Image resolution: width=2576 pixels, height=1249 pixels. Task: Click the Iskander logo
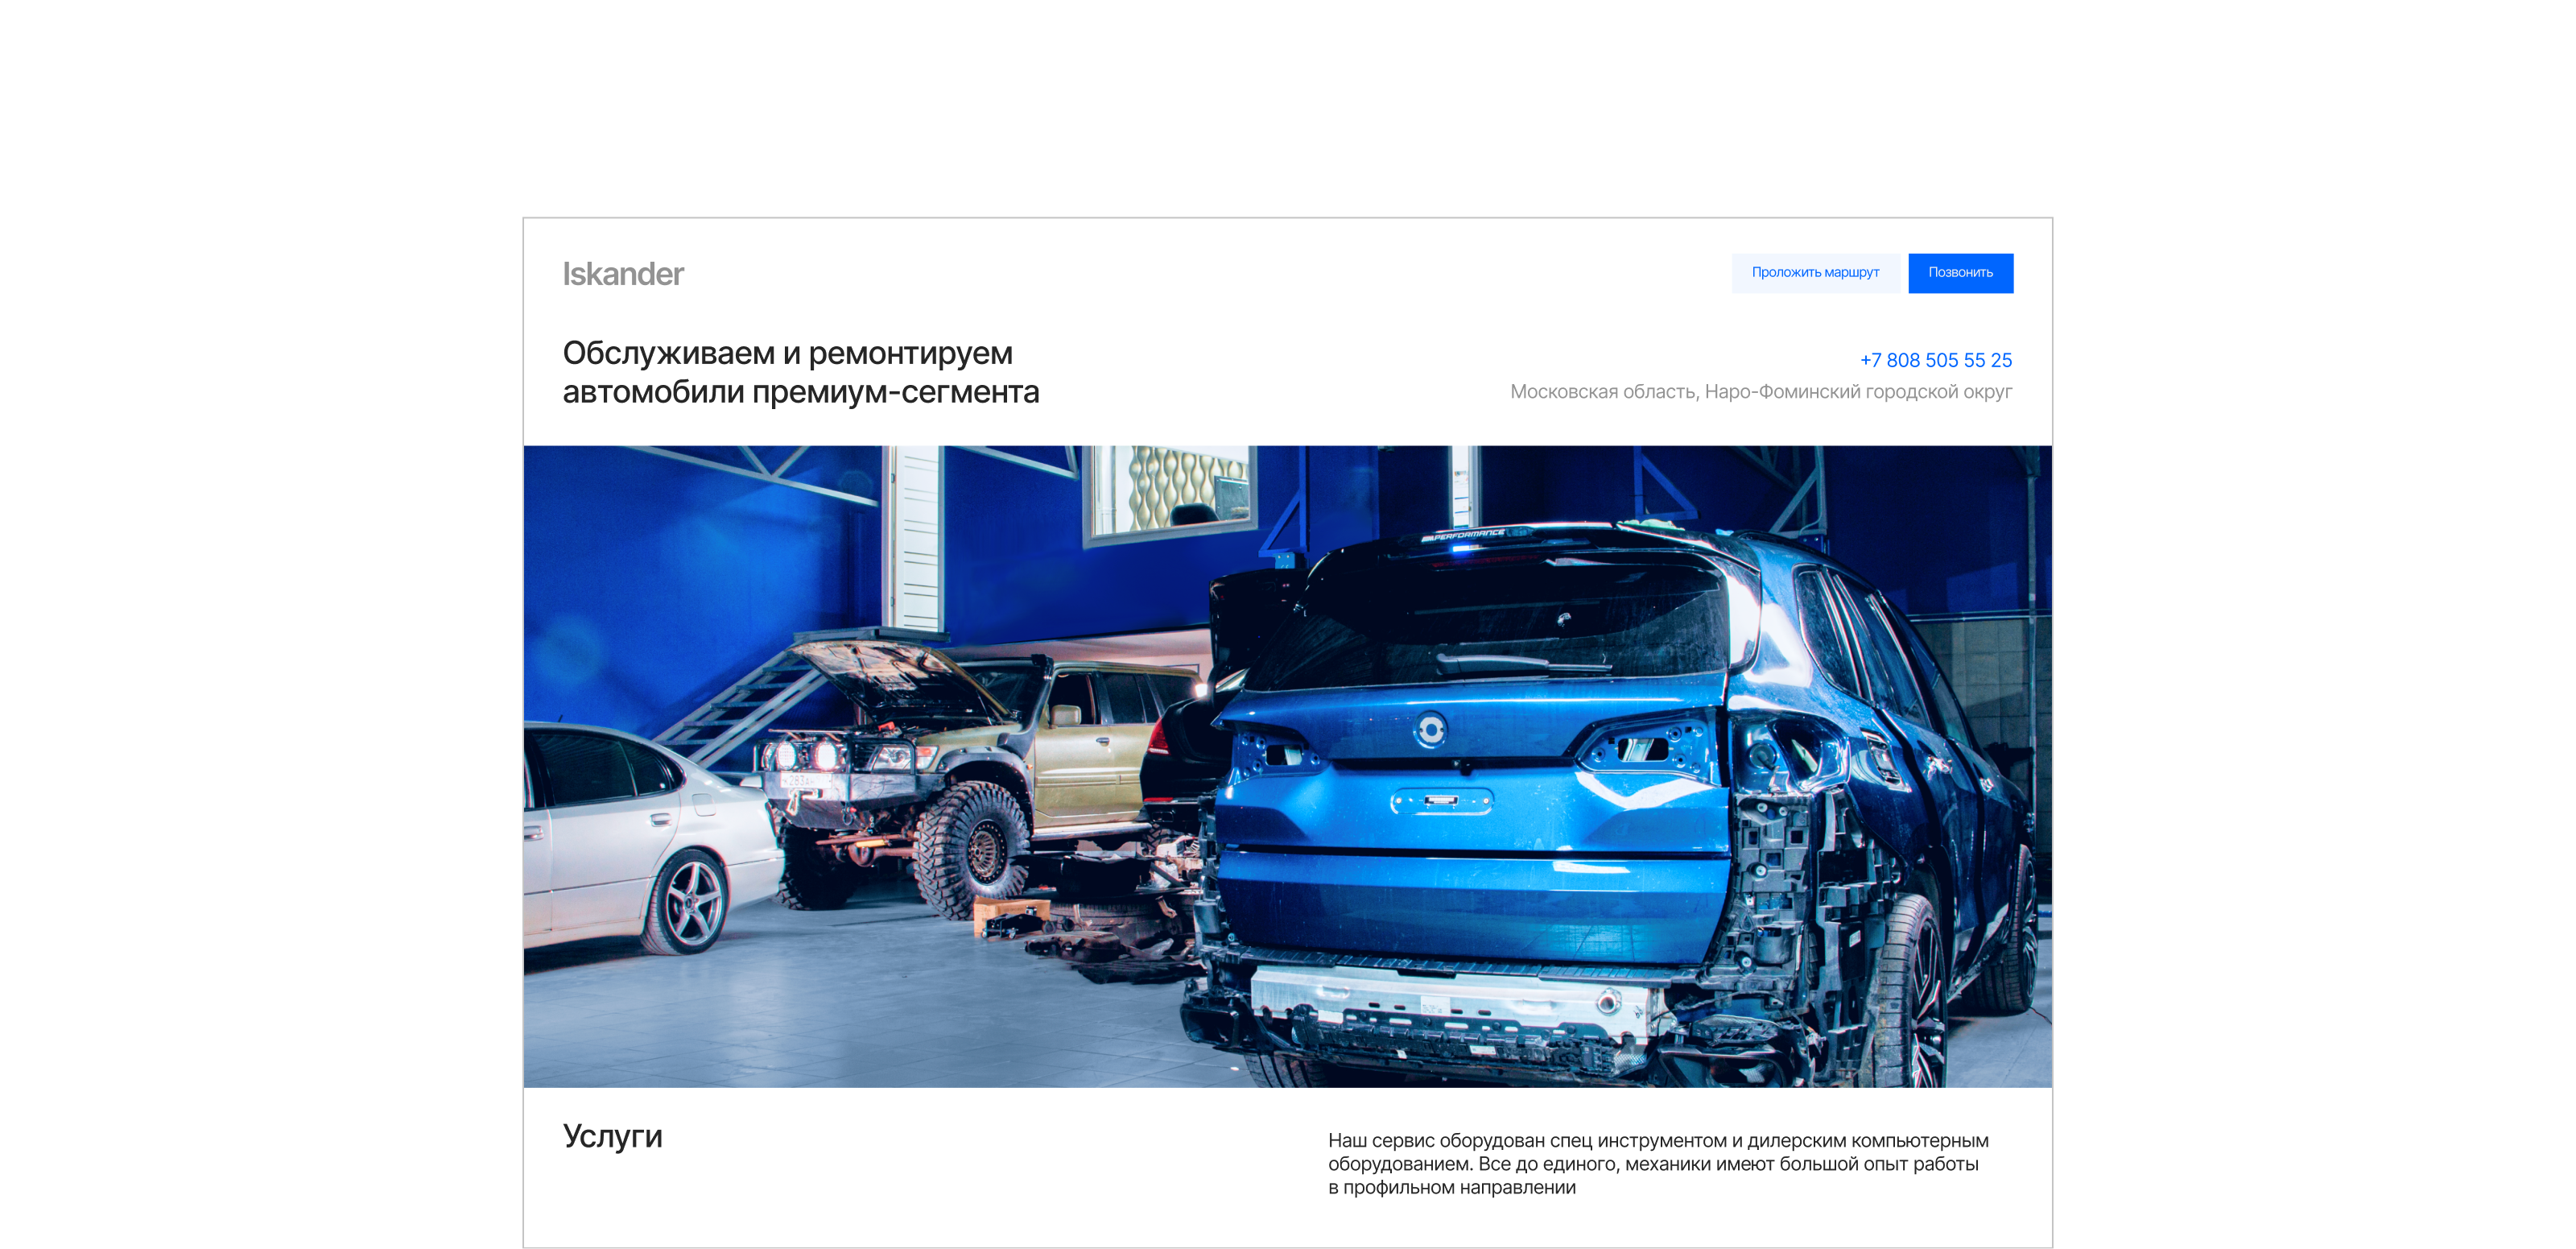click(x=622, y=274)
